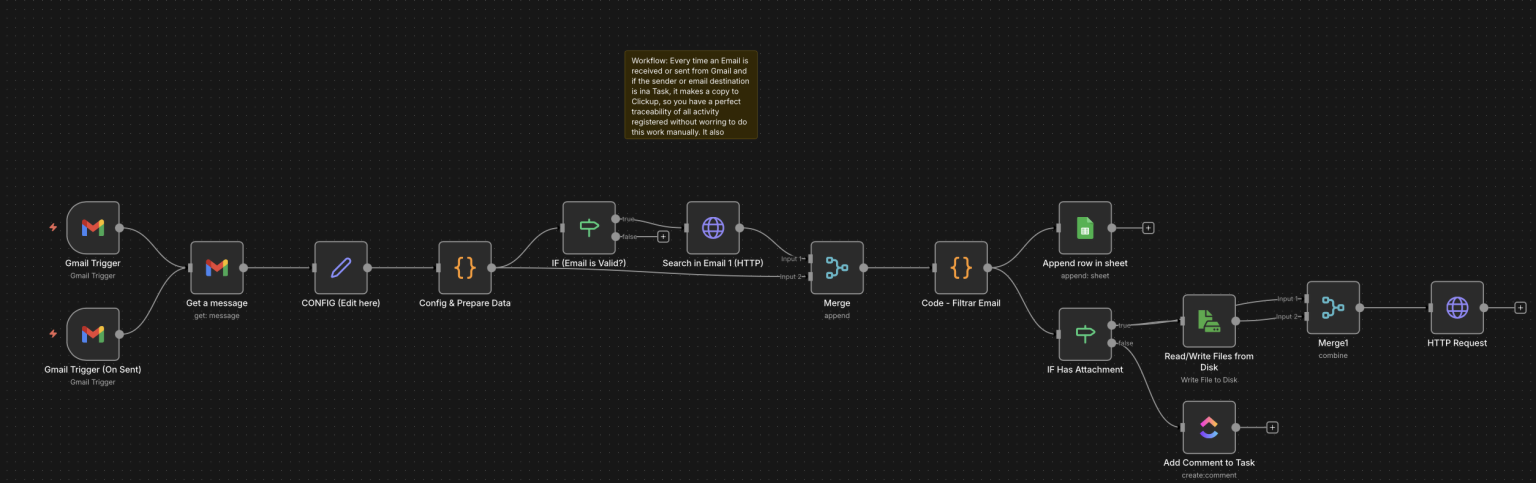Click the 'Add Comment to Task' label
The image size is (1536, 483).
pos(1209,463)
